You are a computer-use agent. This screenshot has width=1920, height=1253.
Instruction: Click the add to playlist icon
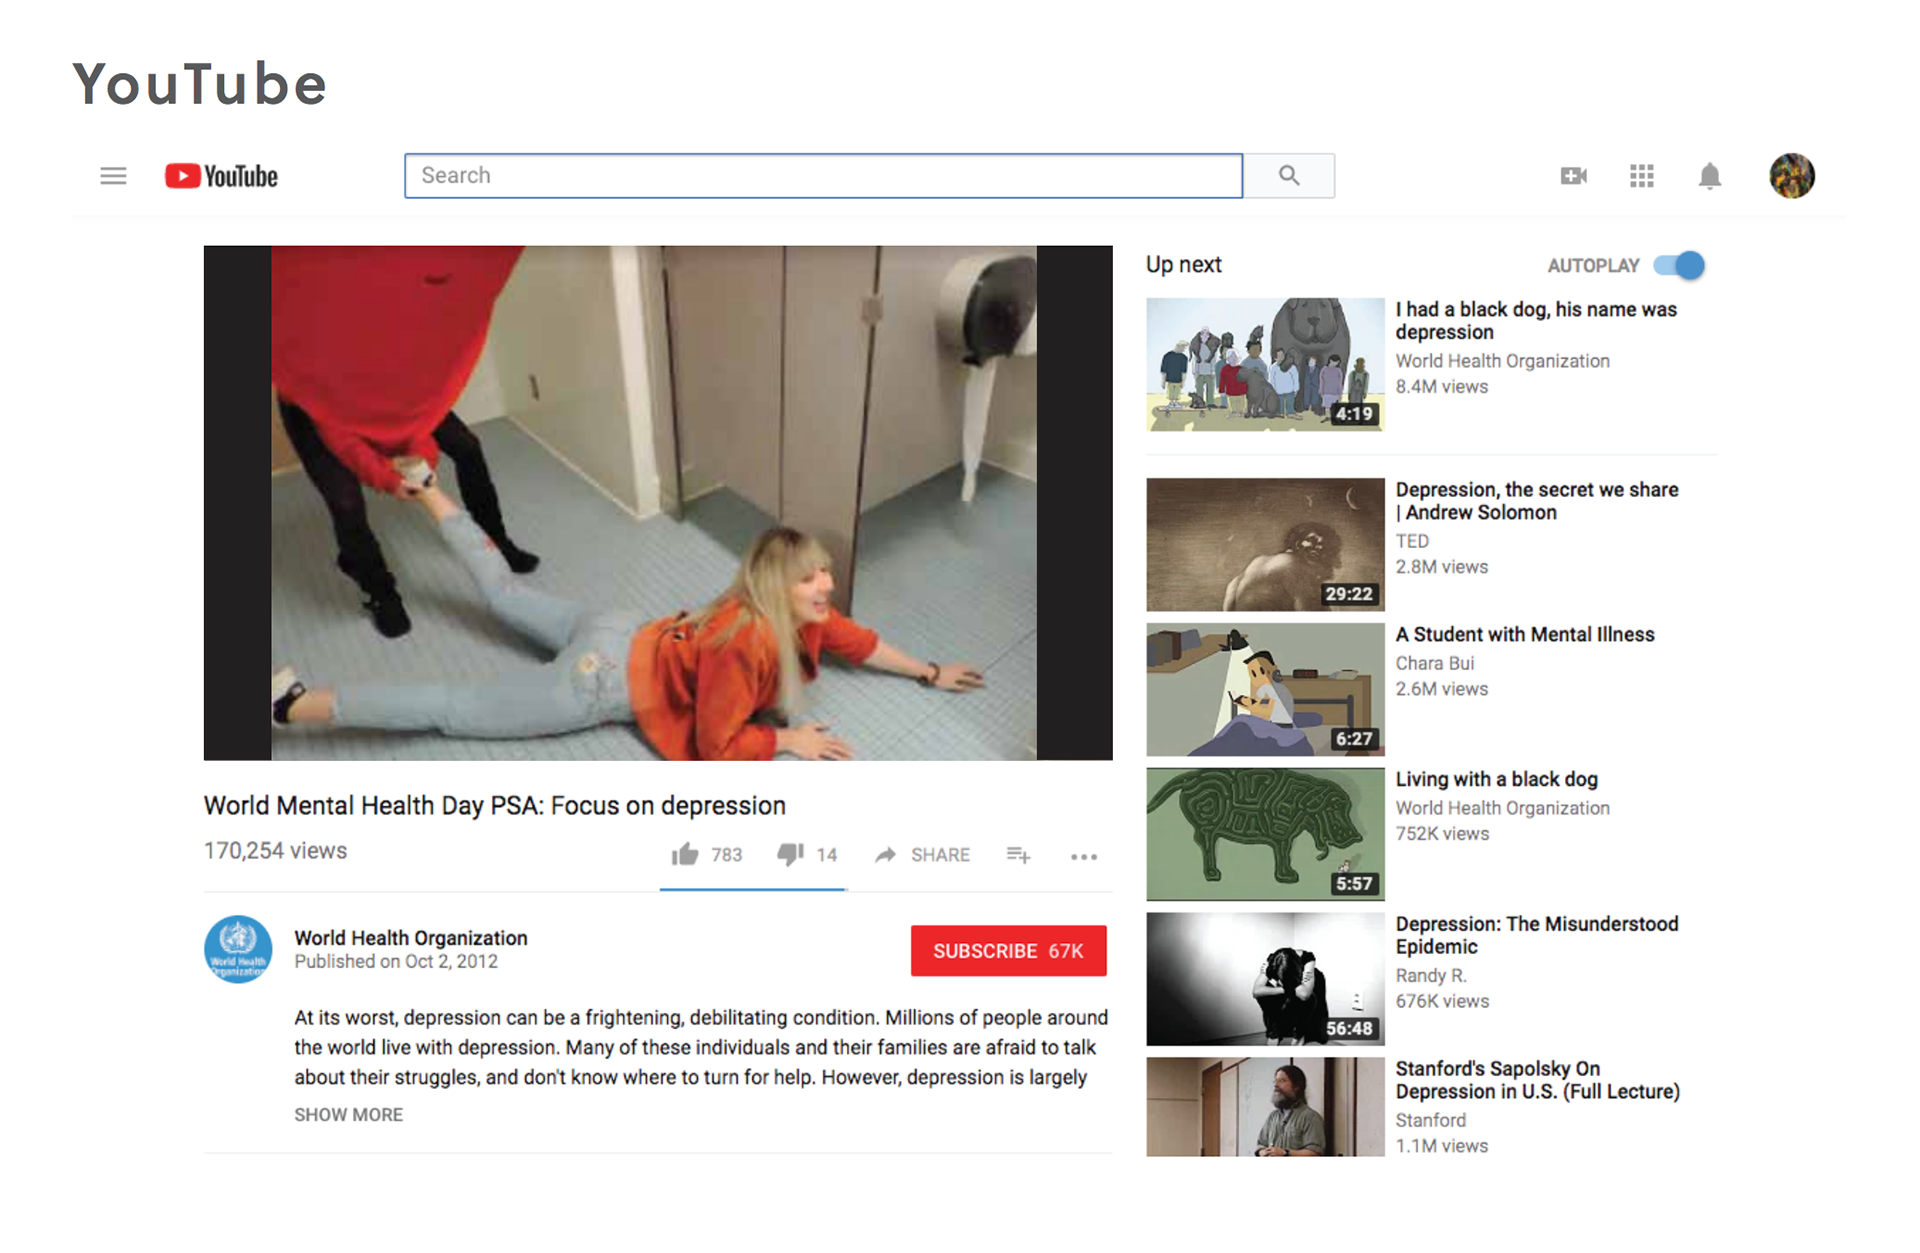[1018, 855]
